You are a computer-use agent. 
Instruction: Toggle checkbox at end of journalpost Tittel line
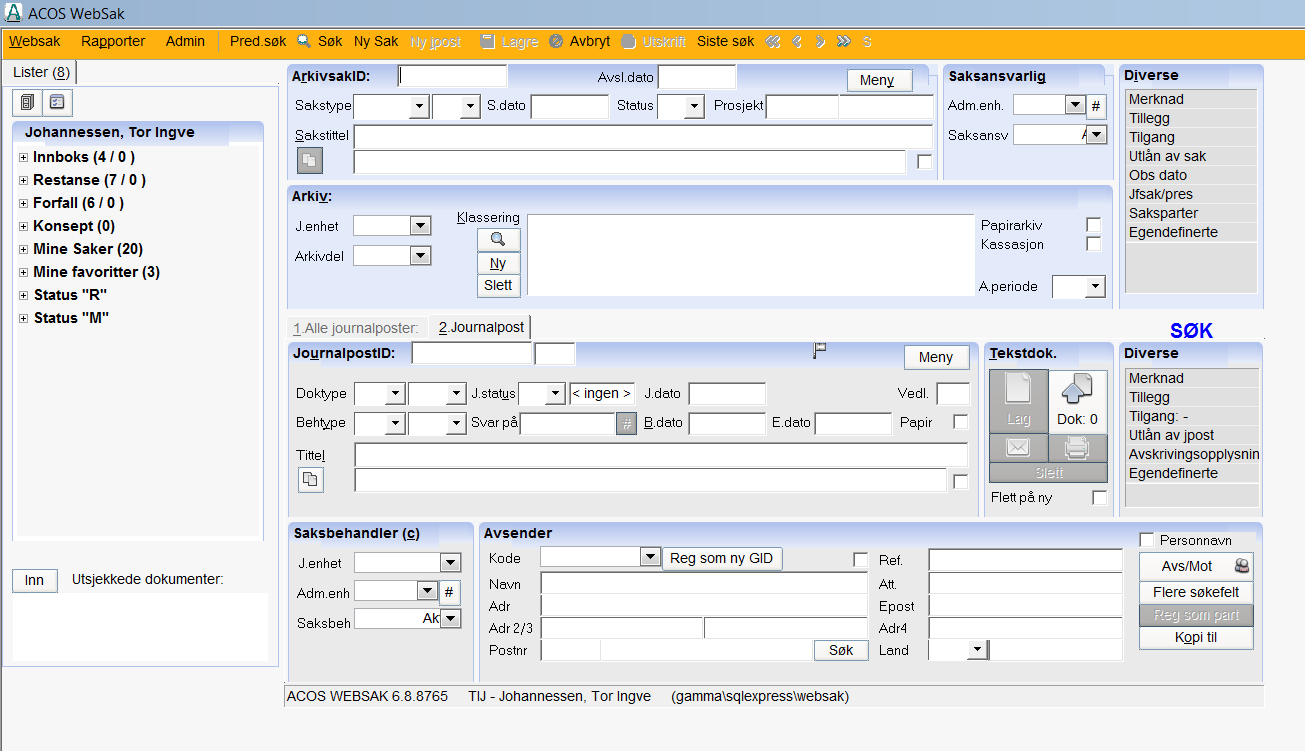(x=961, y=481)
